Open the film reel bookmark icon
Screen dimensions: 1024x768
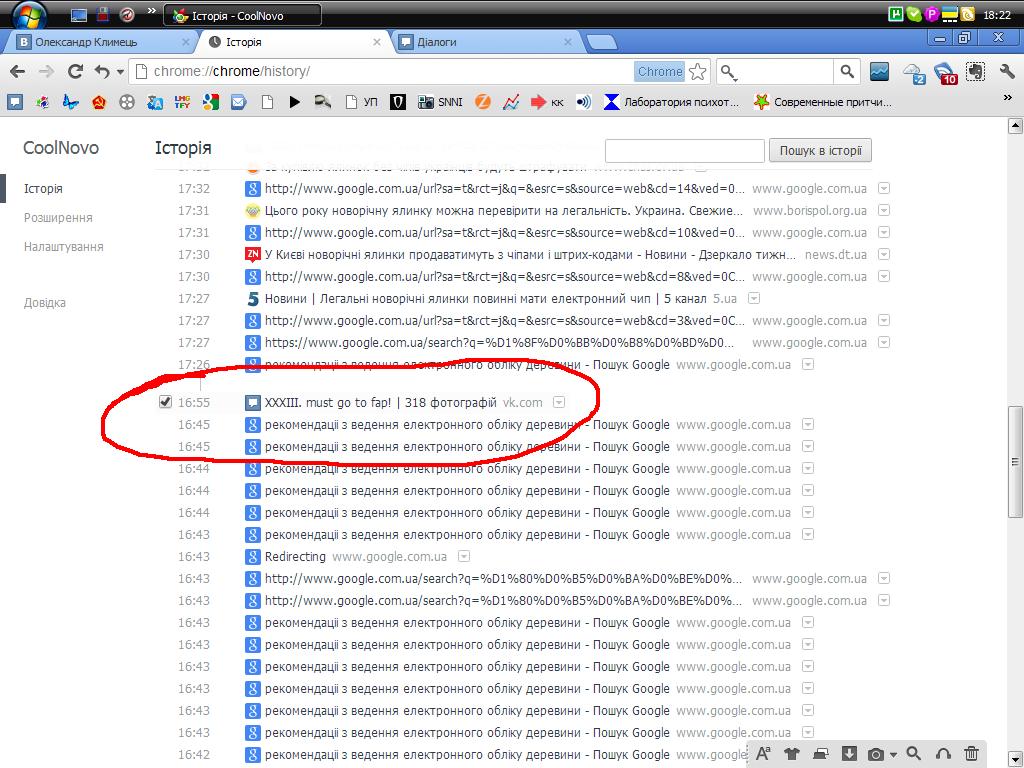click(127, 102)
